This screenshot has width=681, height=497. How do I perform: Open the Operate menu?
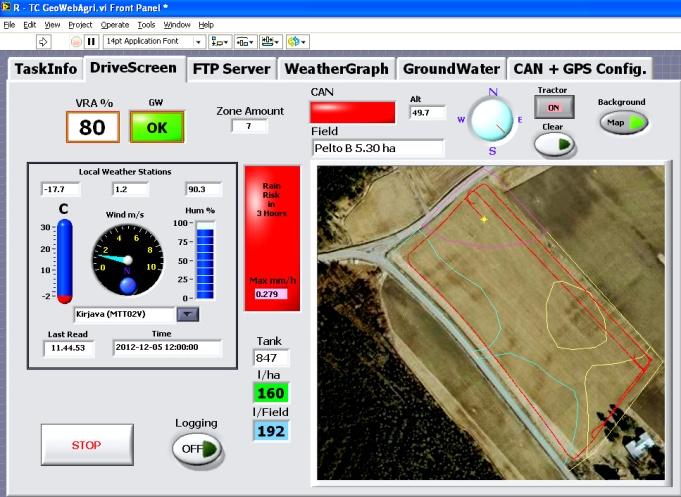pos(115,25)
